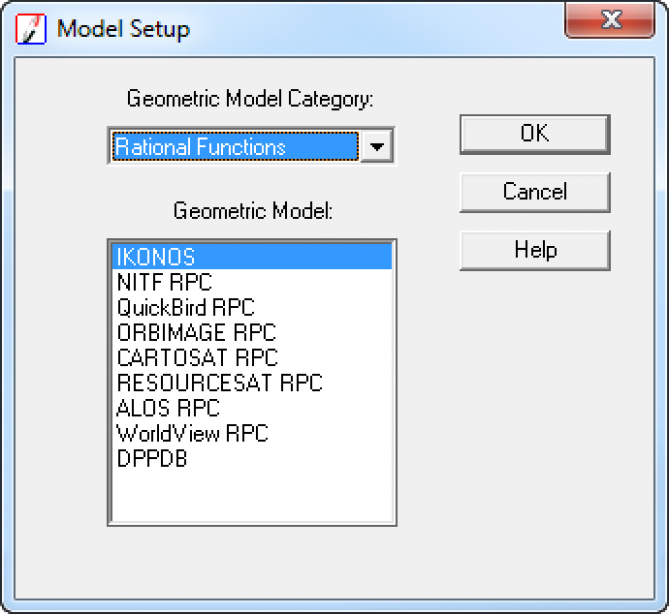Choose CARTOSAT RPC entry
The image size is (669, 614).
point(252,358)
